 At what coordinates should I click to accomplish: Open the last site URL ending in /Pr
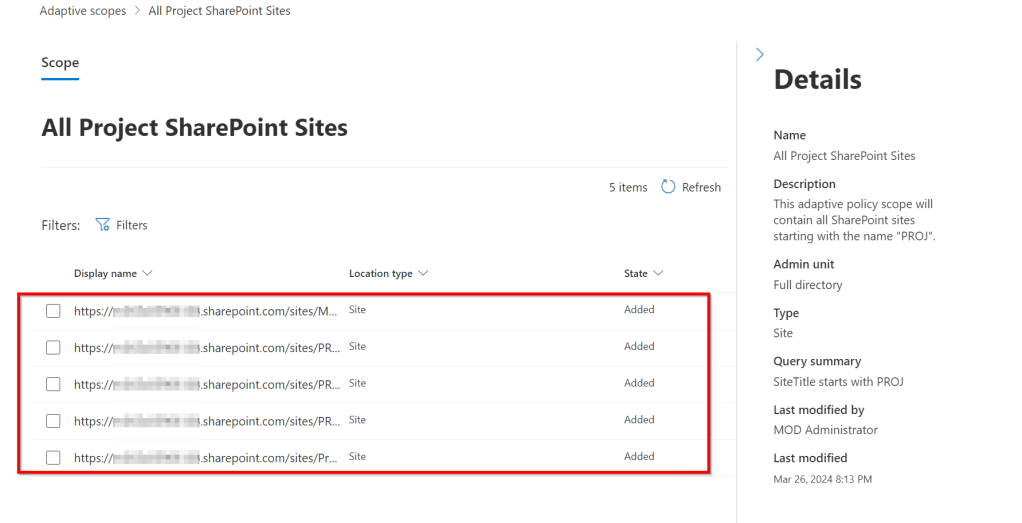tap(206, 458)
